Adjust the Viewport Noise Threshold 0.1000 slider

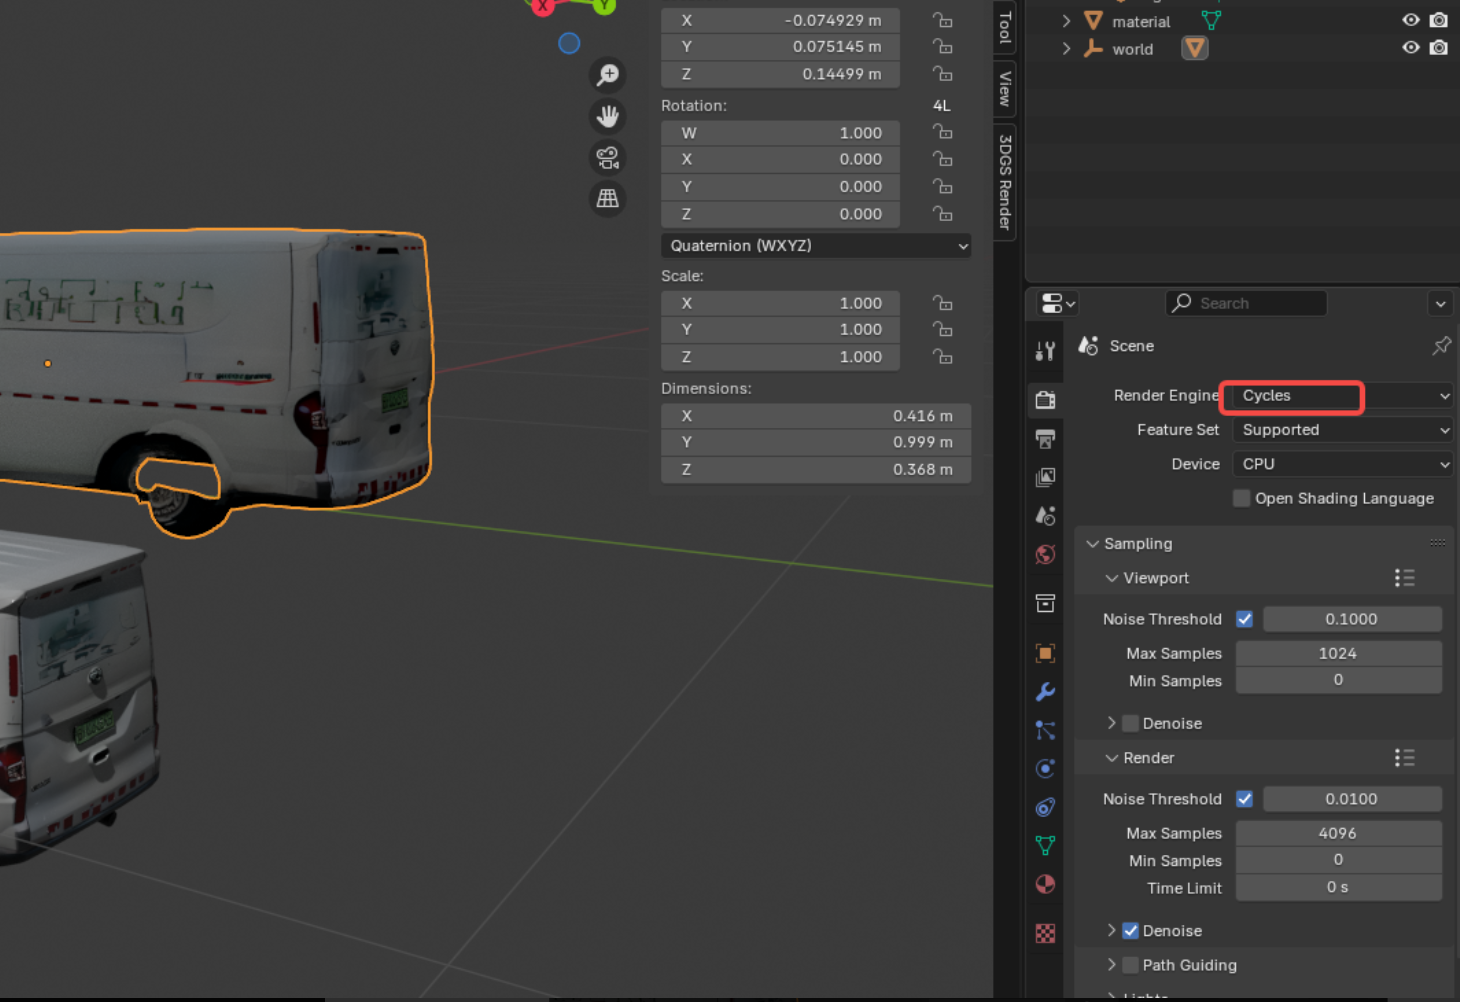[1351, 619]
